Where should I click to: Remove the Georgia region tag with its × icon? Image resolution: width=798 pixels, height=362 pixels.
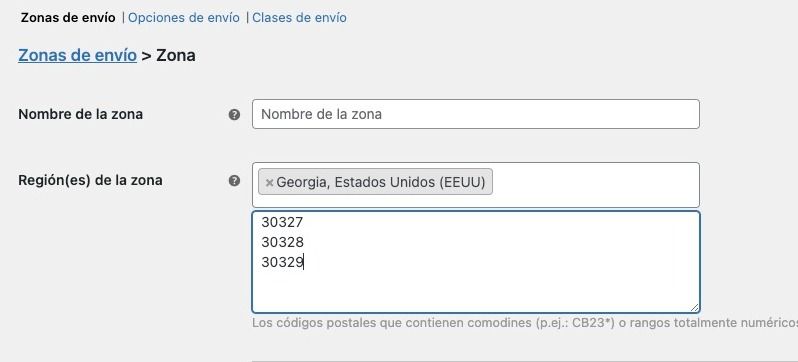269,182
